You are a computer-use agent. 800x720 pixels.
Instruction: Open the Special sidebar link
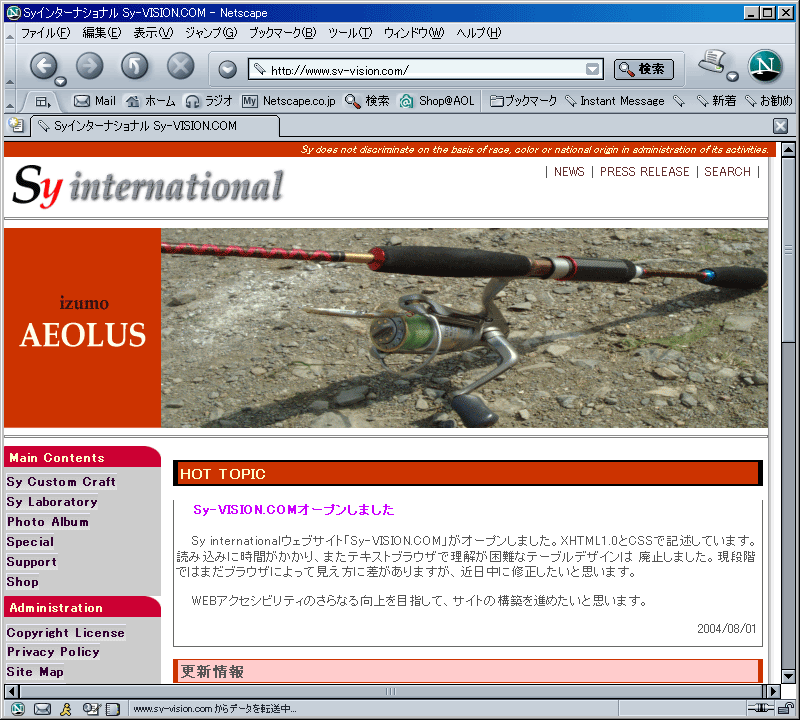point(30,542)
